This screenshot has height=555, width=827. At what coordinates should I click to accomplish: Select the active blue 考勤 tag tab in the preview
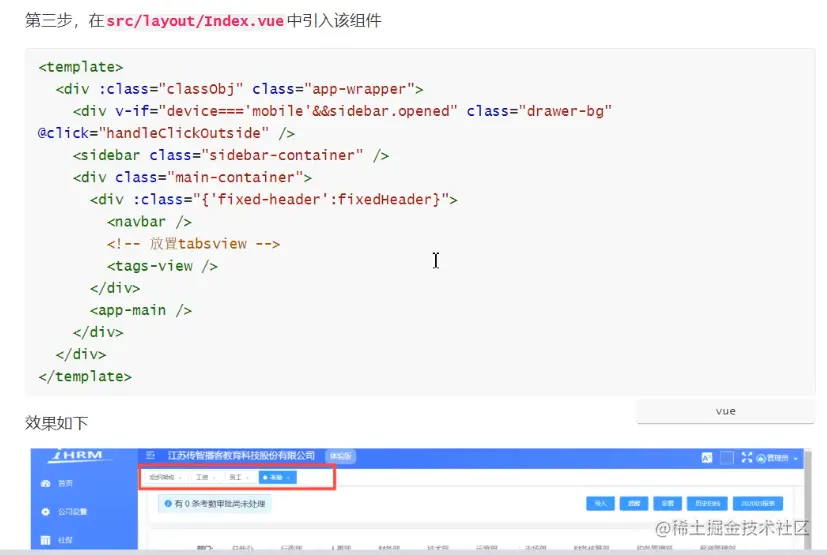click(x=277, y=477)
